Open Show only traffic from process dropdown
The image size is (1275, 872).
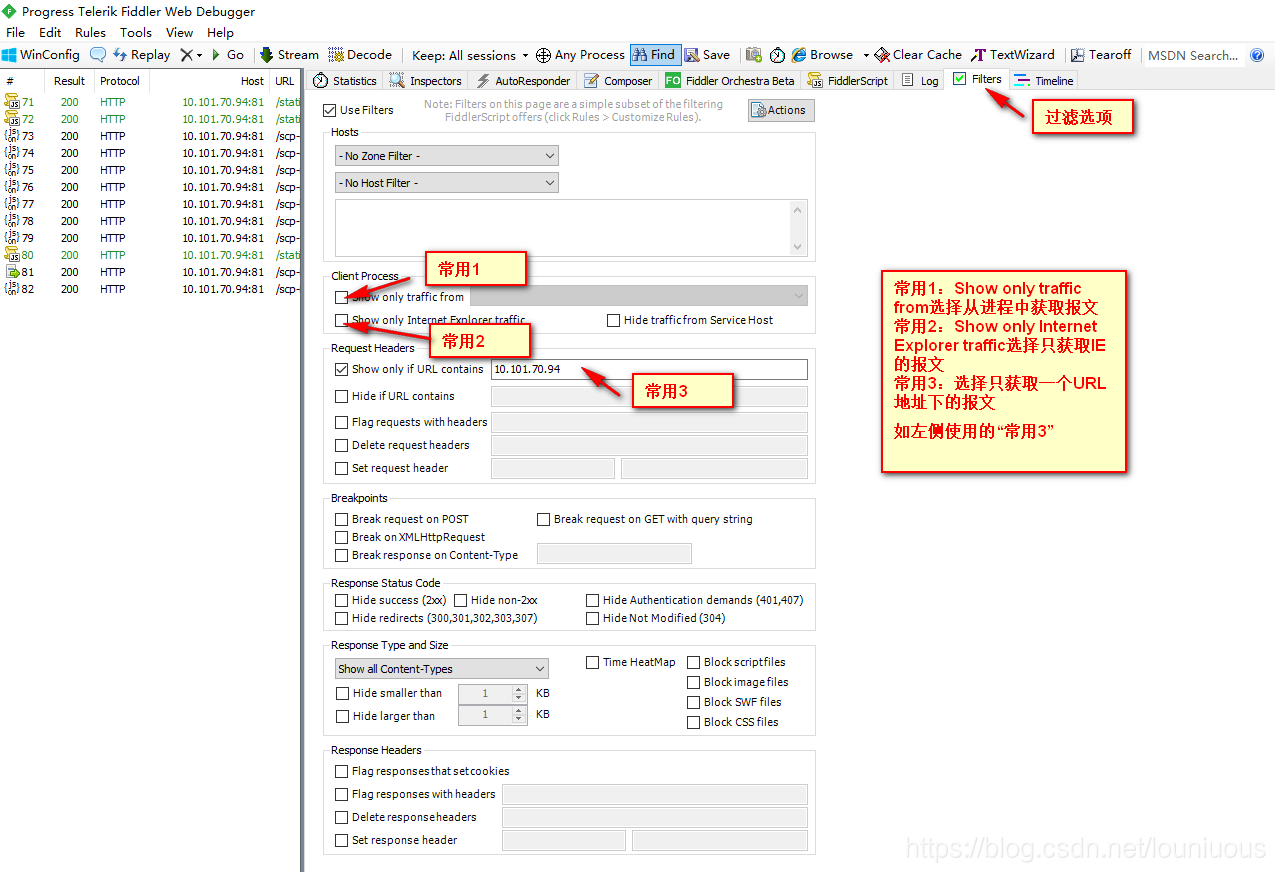pos(638,296)
